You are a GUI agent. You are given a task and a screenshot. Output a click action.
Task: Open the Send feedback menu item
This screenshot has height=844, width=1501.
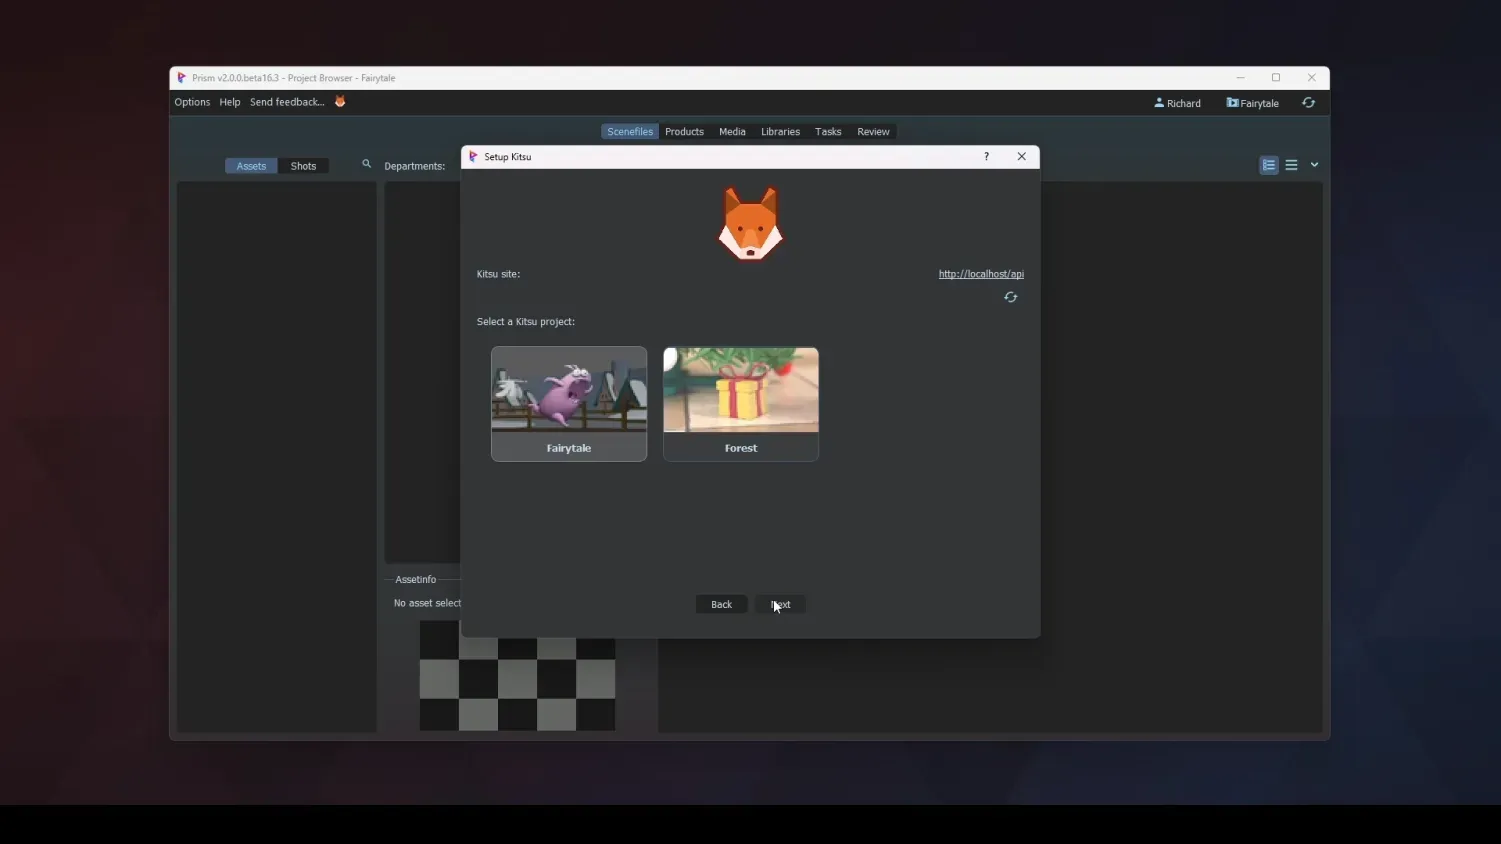287,102
